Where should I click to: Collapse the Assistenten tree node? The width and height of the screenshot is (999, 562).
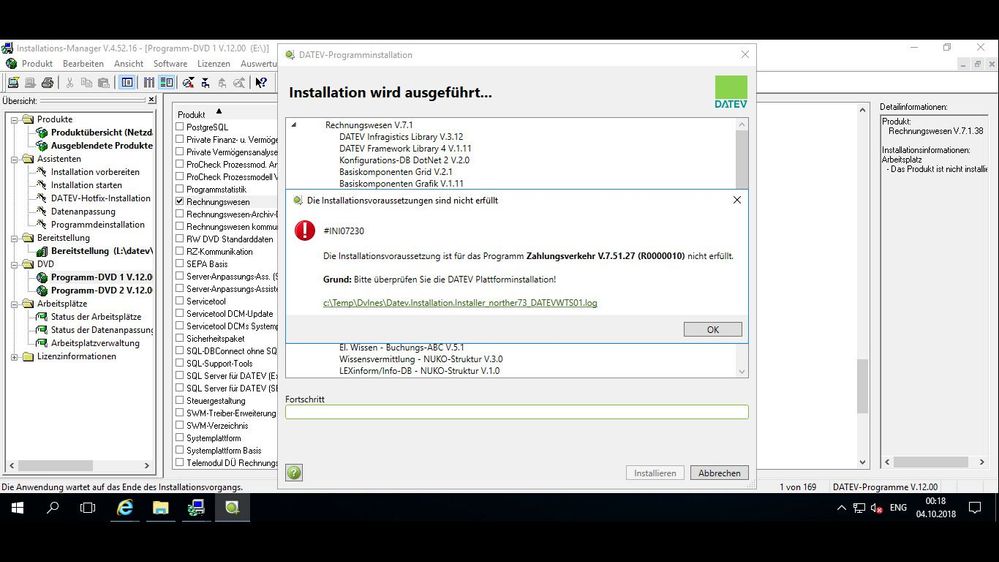pyautogui.click(x=14, y=159)
